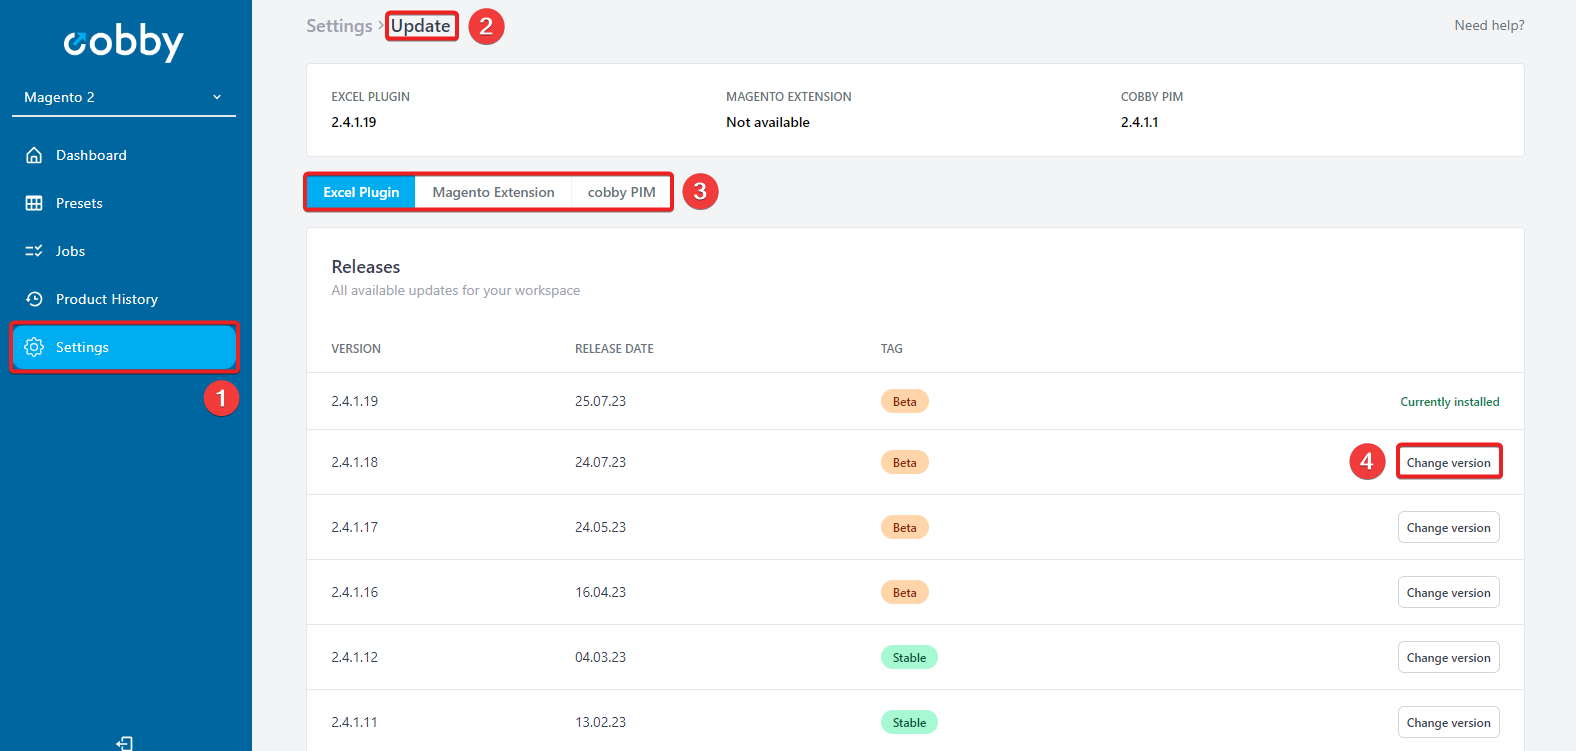
Task: Click the Beta tag for 2.4.1.16
Action: [x=904, y=592]
